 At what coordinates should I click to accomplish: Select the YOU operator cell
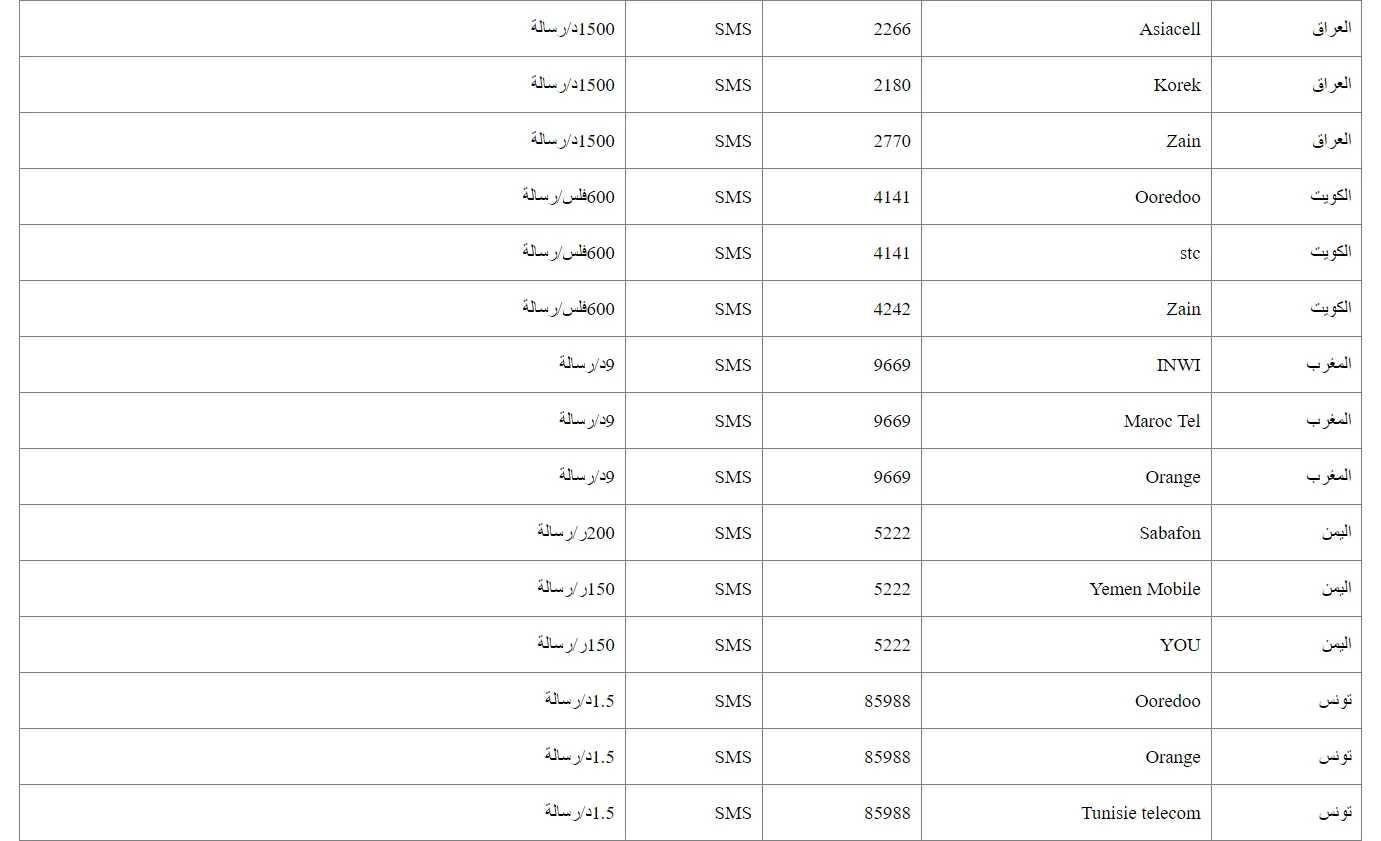[1180, 645]
